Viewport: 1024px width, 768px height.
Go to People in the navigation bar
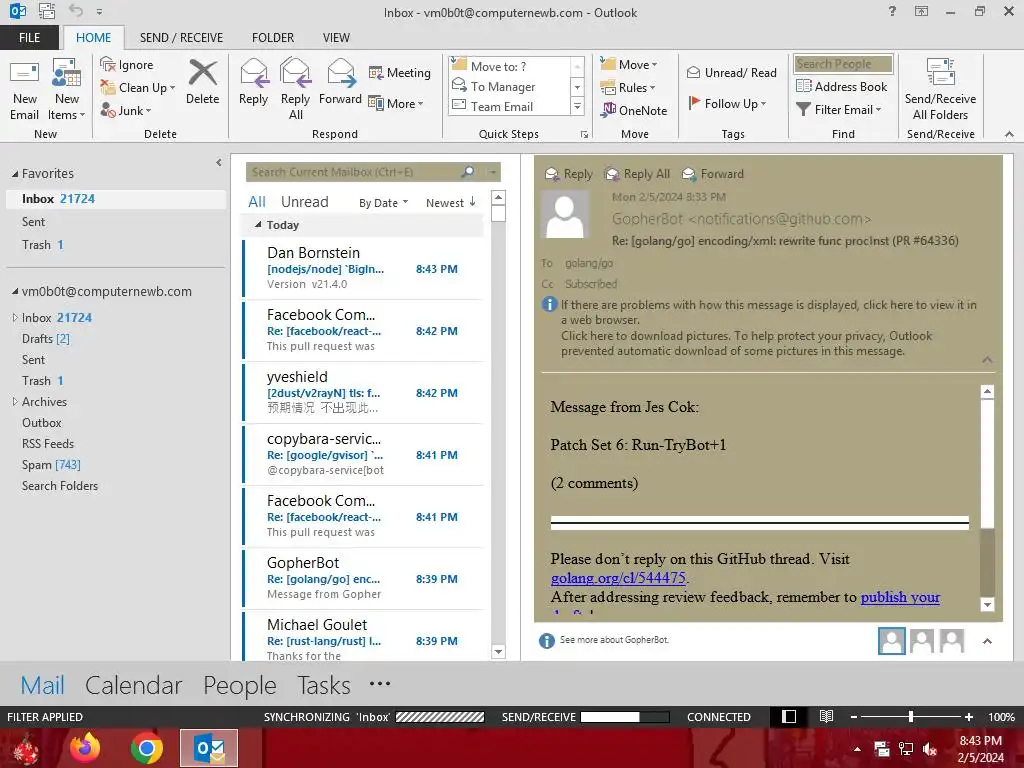pyautogui.click(x=240, y=685)
